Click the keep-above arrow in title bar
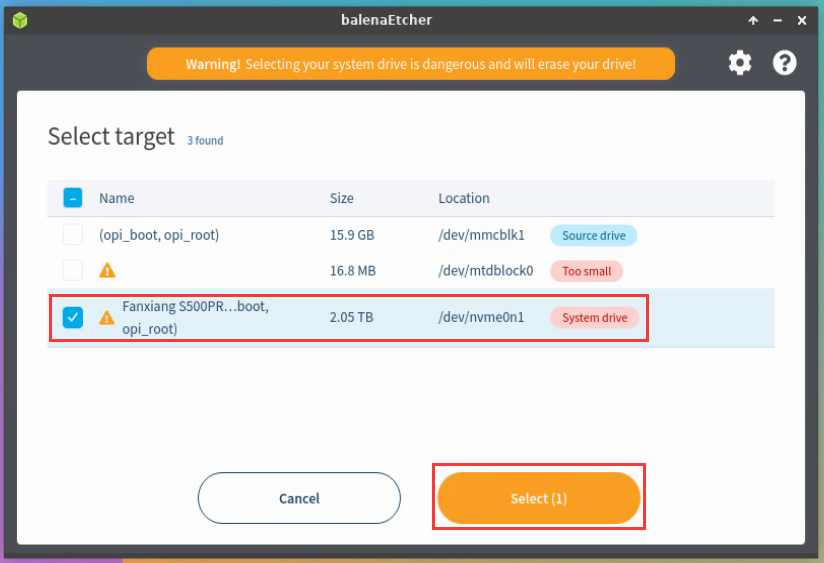 (x=753, y=21)
